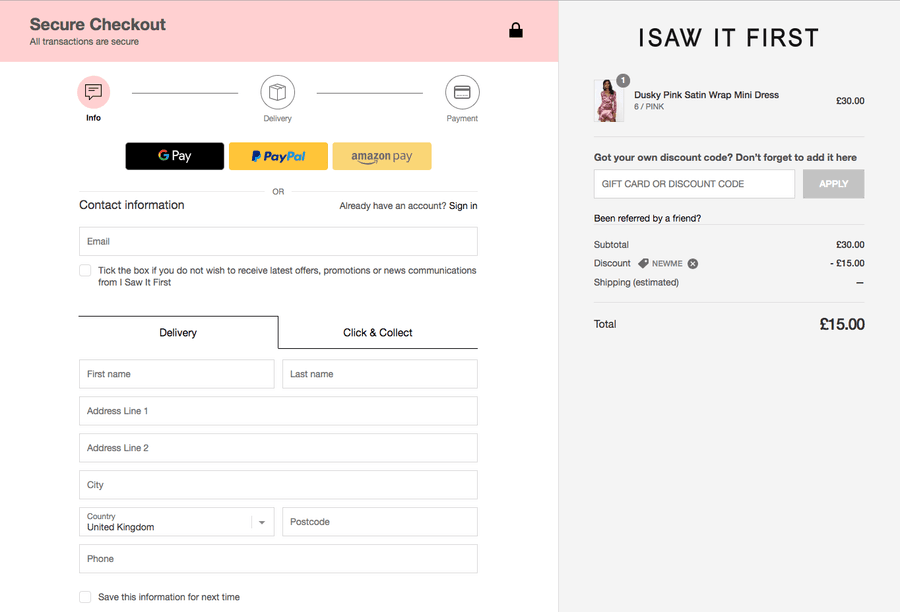Open the Country dropdown
Image resolution: width=900 pixels, height=612 pixels.
[260, 521]
